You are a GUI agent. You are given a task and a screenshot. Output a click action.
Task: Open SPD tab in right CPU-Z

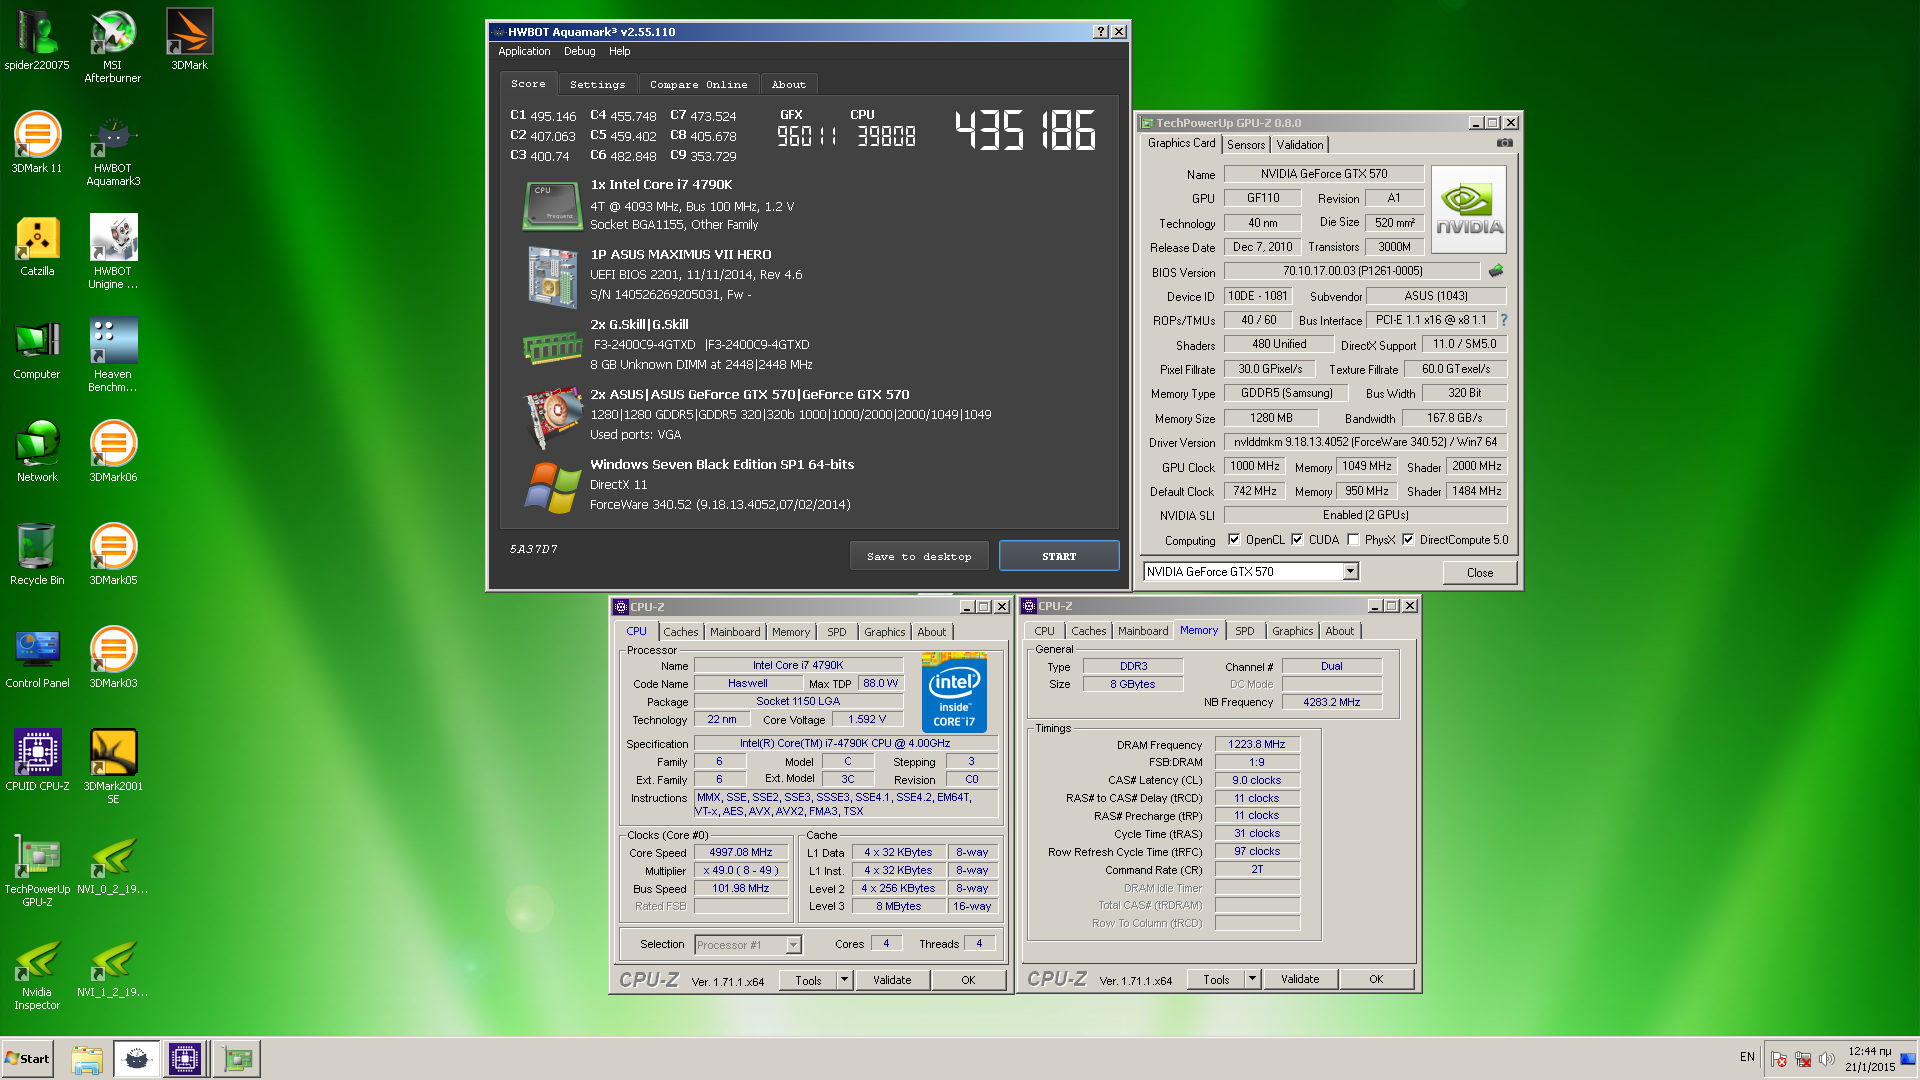(x=1244, y=631)
